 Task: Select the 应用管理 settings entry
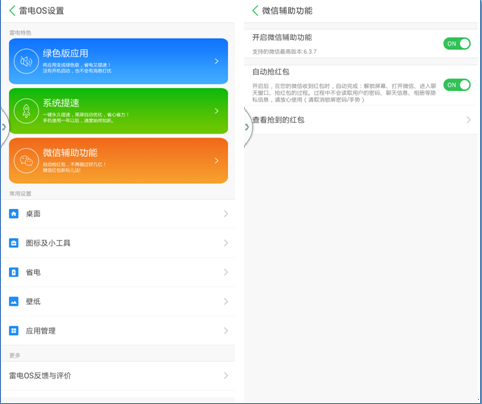coord(118,331)
